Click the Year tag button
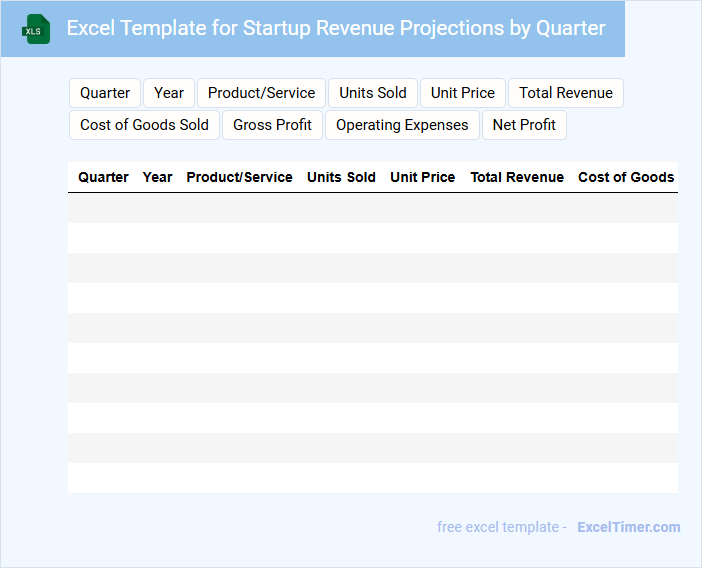702x568 pixels. tap(169, 93)
